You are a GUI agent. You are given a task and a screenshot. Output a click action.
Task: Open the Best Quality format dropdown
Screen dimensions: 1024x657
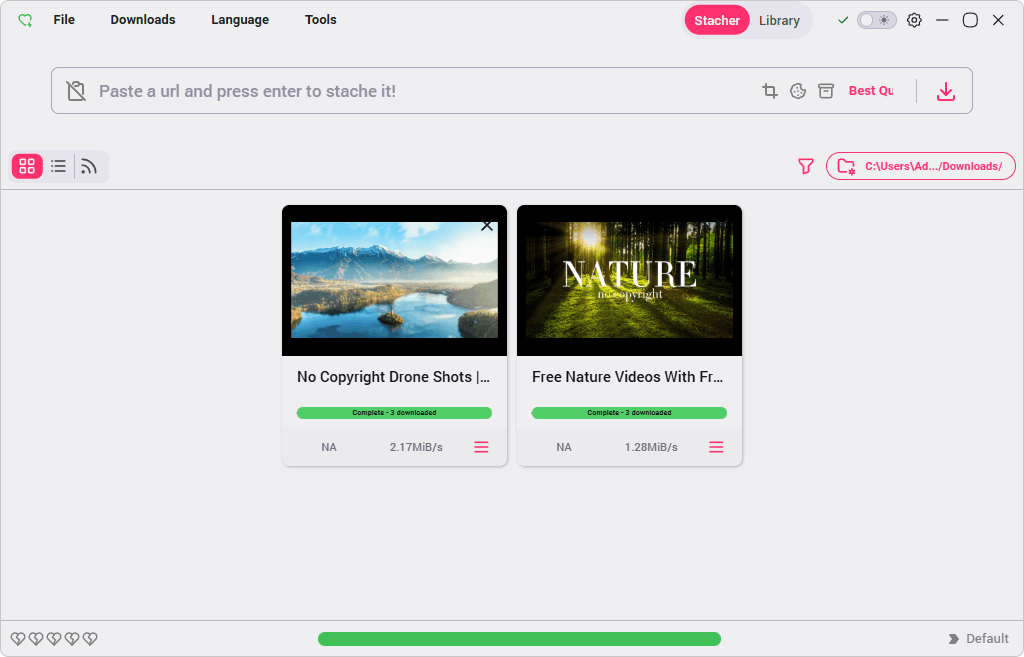tap(871, 91)
